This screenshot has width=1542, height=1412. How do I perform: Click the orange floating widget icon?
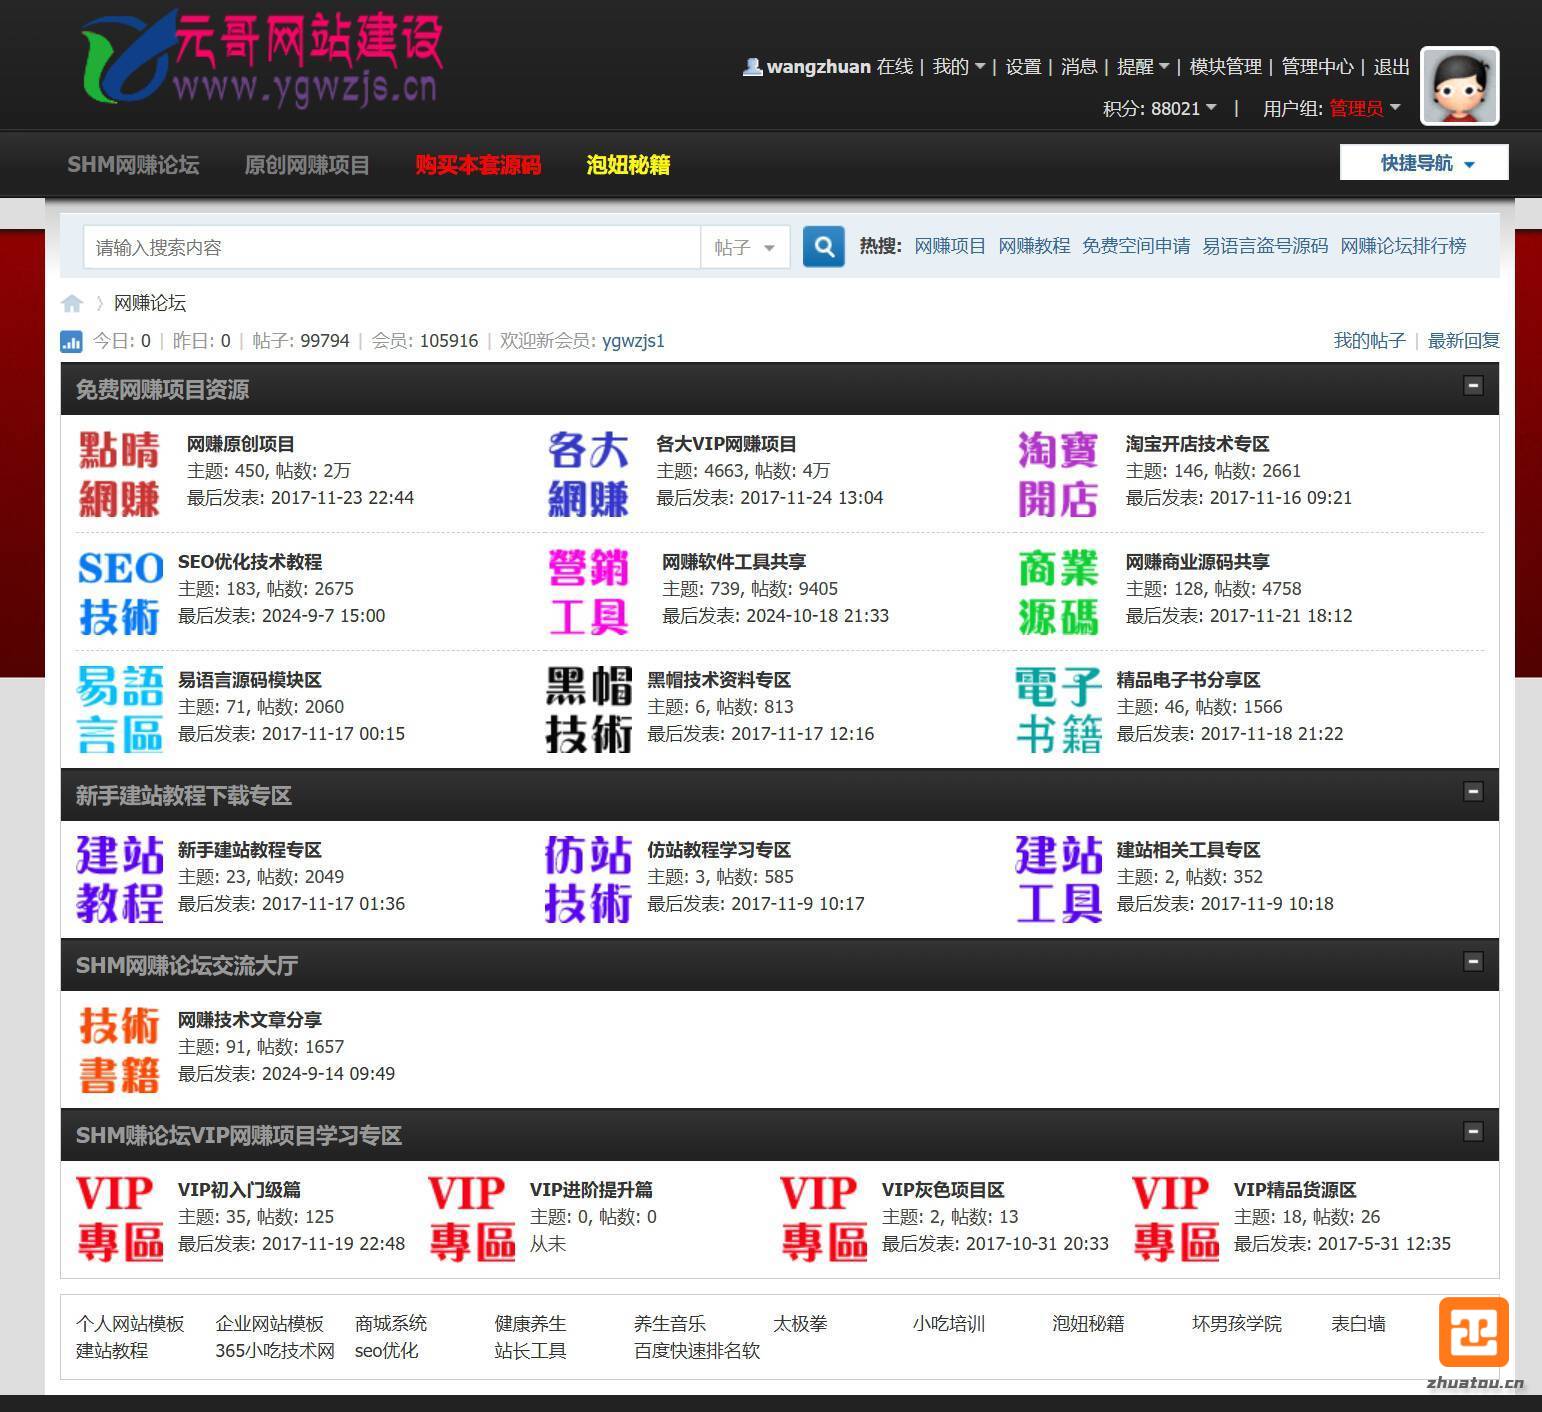(x=1473, y=1331)
